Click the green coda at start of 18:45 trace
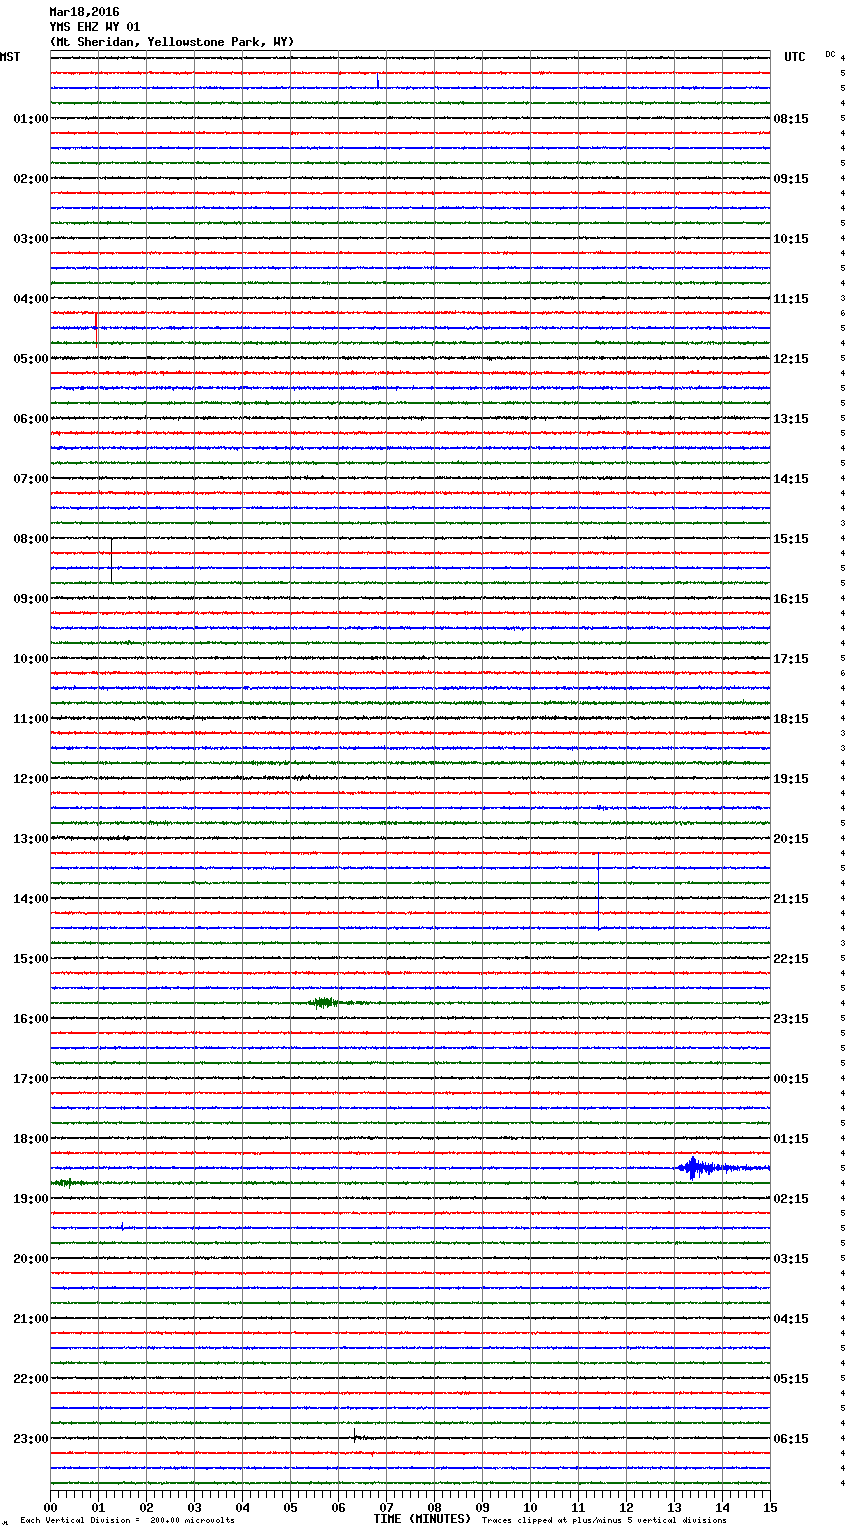This screenshot has width=850, height=1534. pos(68,1183)
